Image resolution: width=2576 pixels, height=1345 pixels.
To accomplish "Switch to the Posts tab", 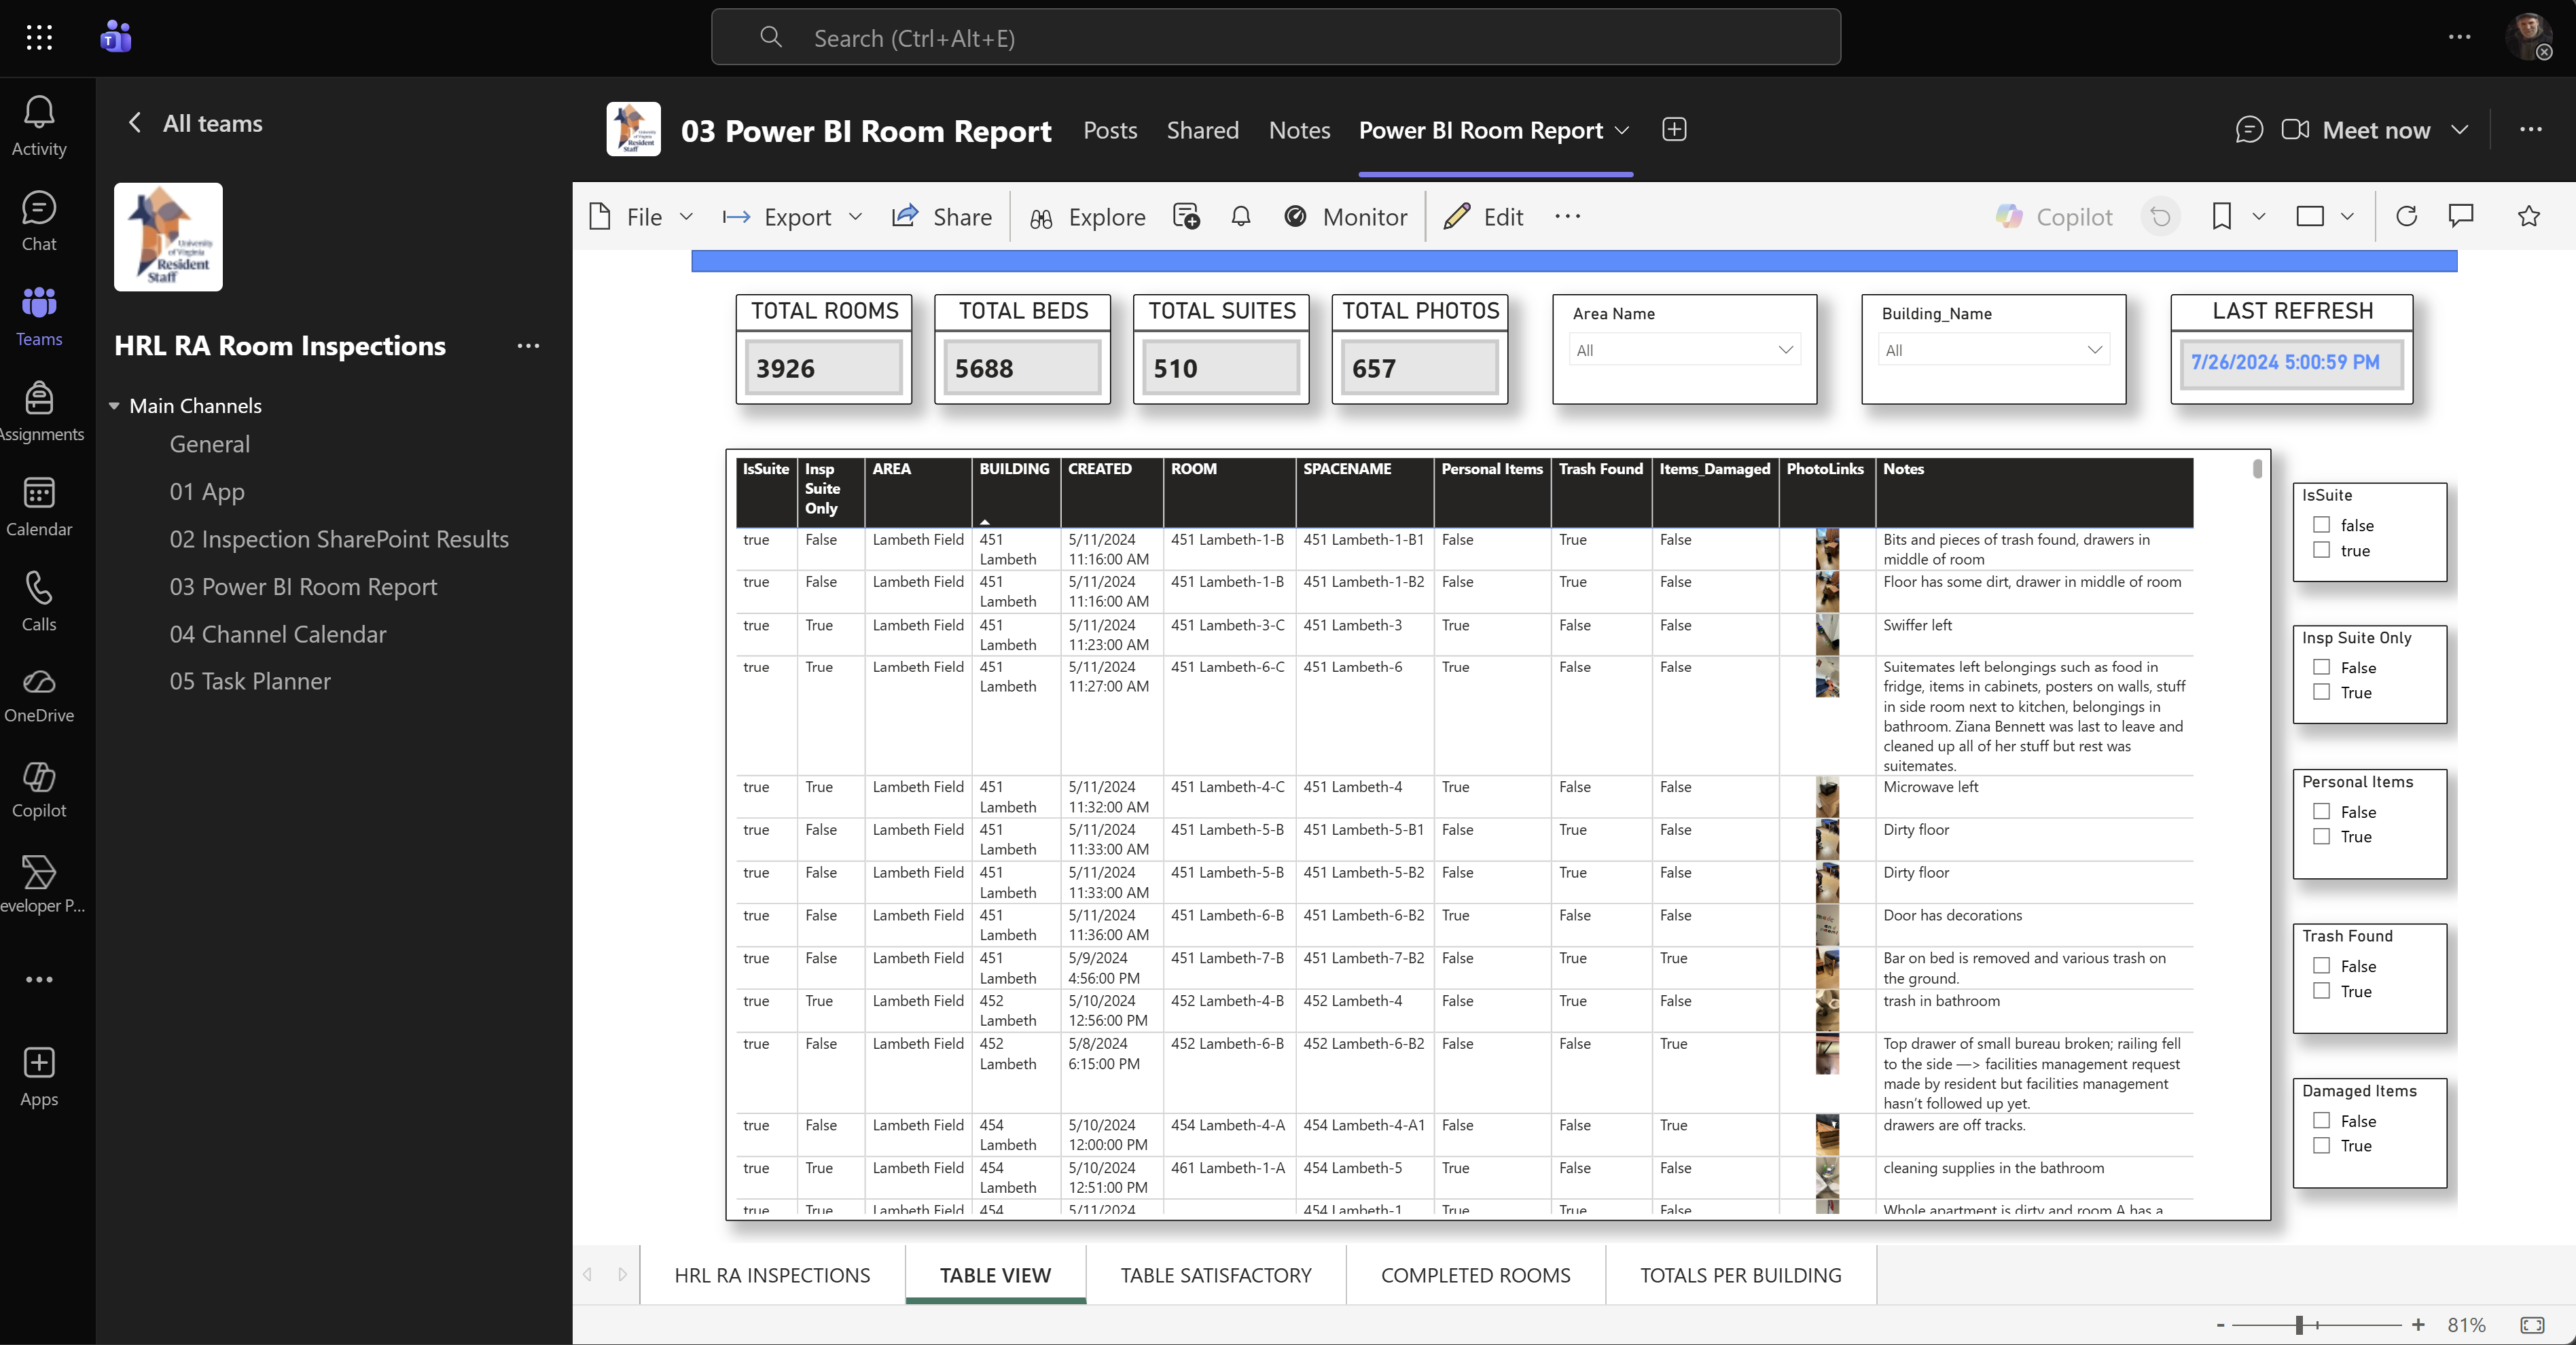I will [x=1110, y=130].
